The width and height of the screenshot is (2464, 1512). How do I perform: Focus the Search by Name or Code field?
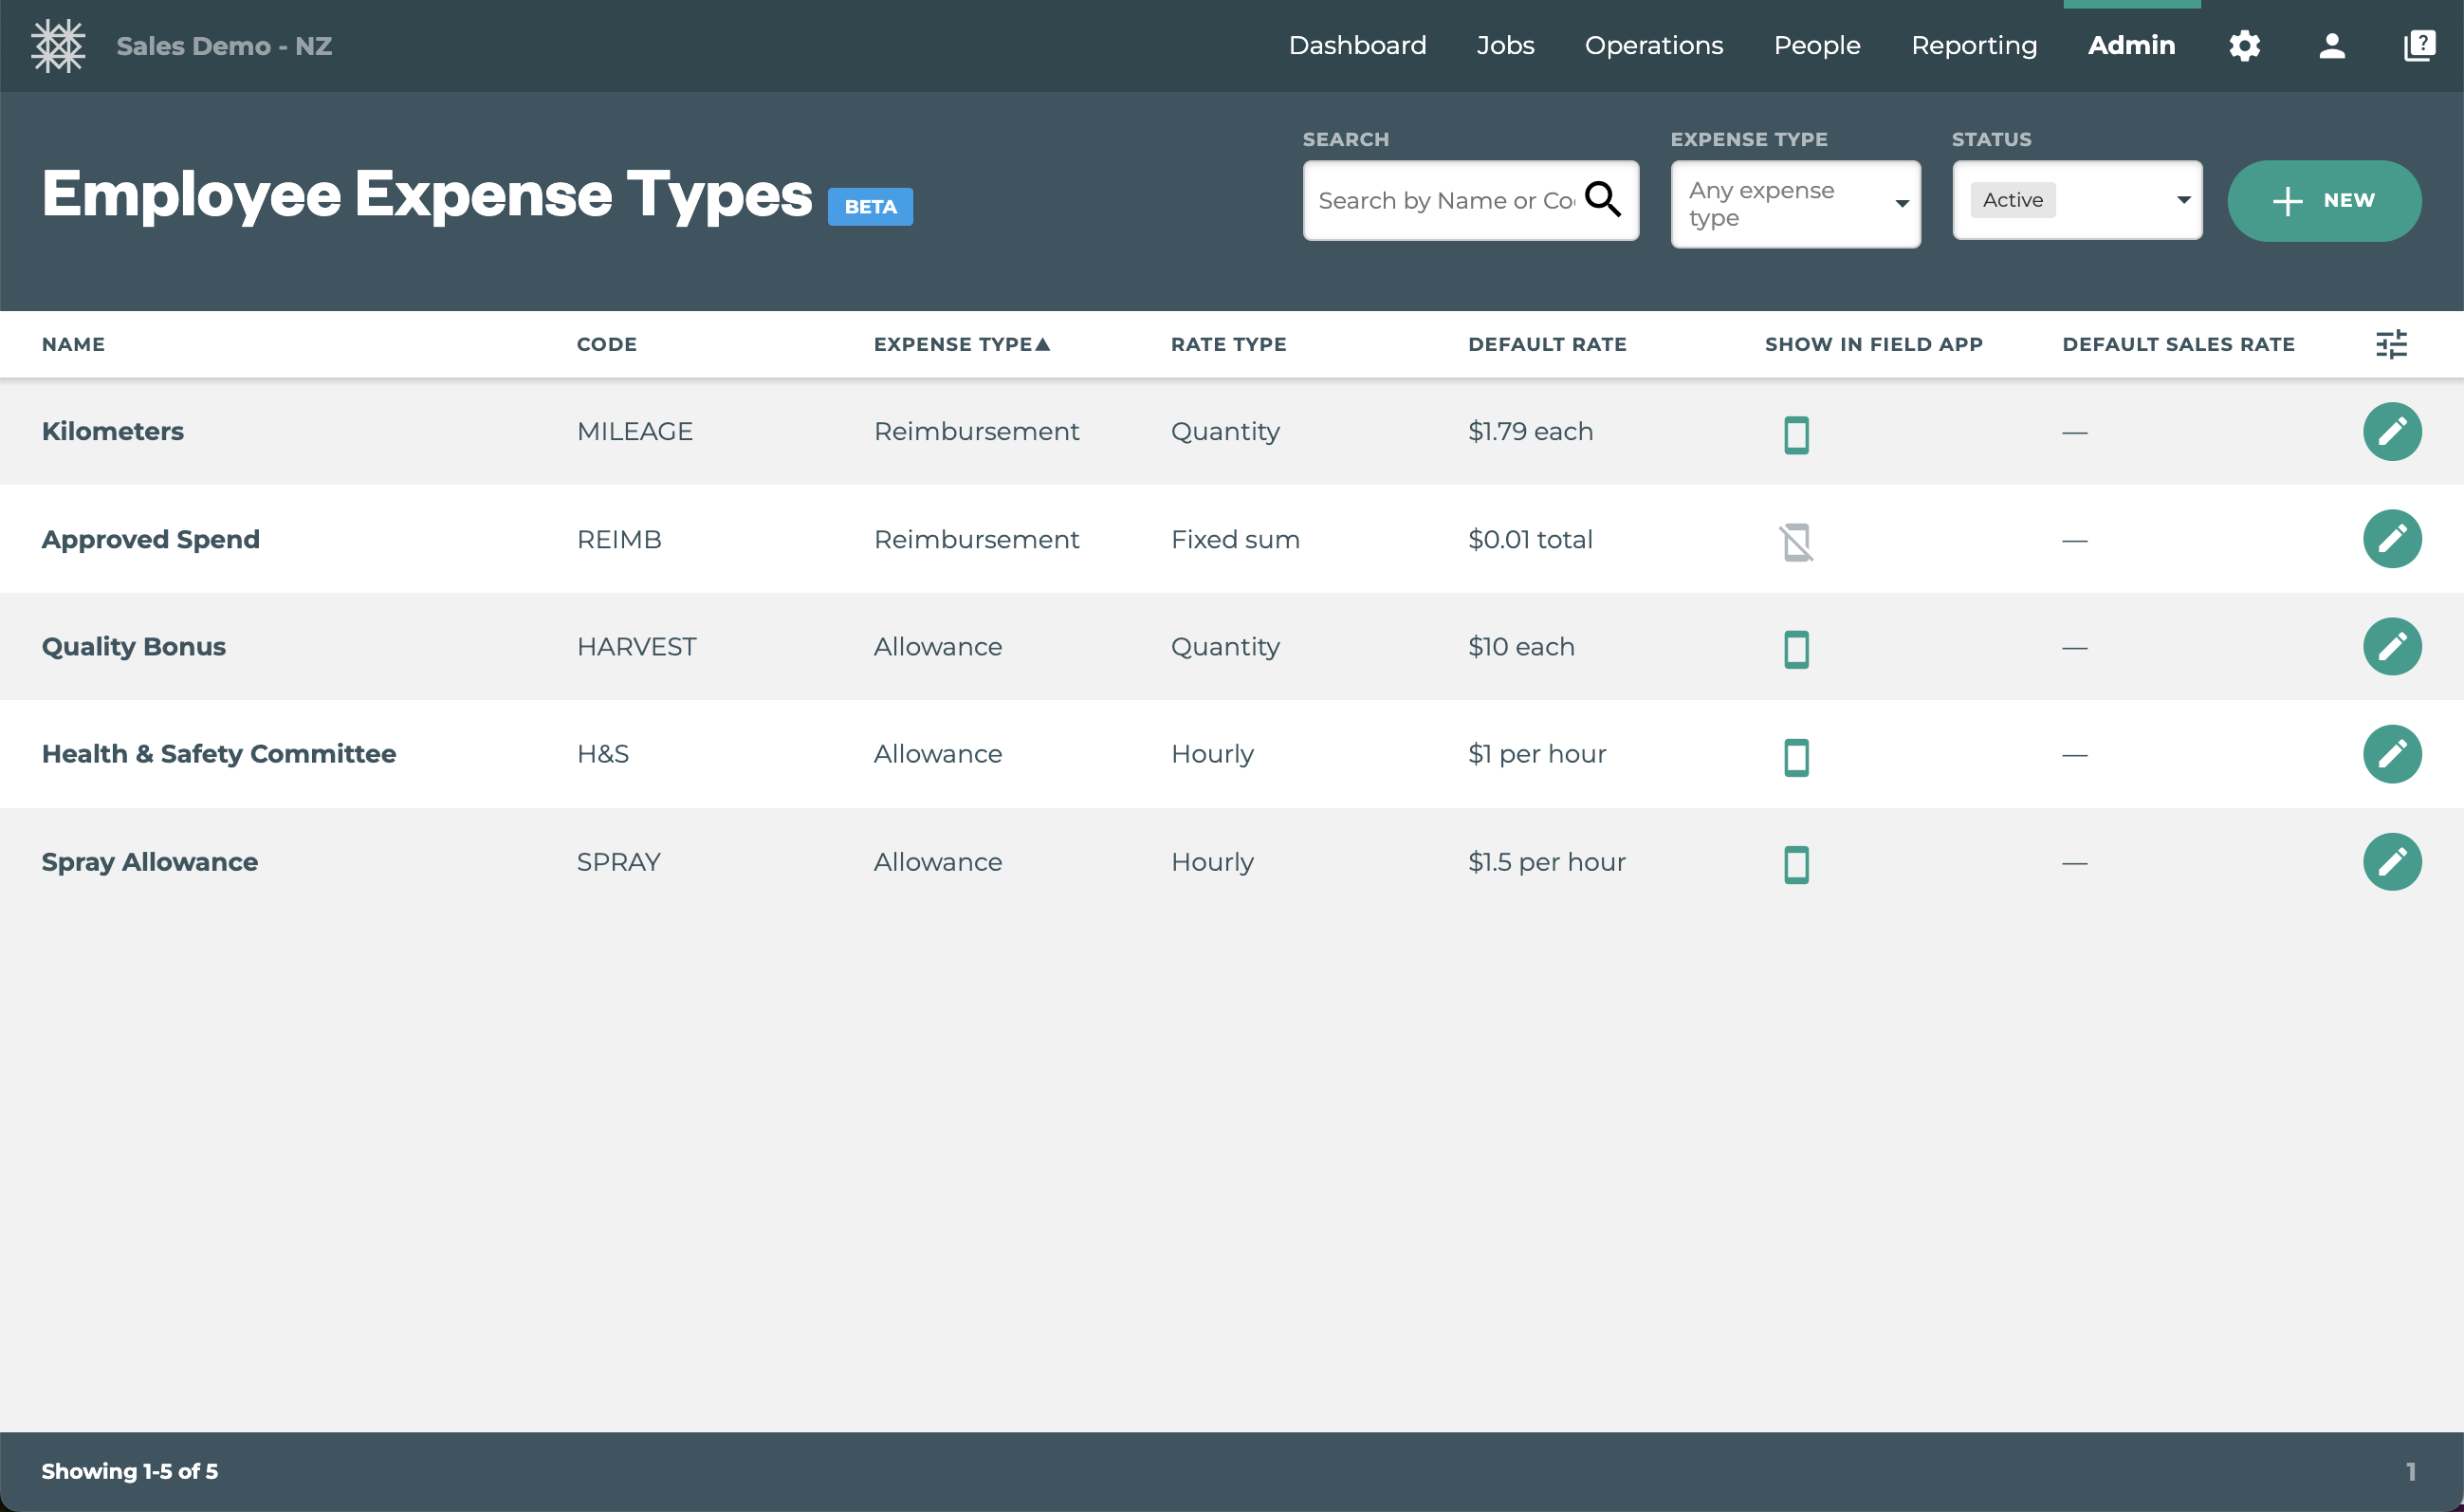pos(1445,201)
